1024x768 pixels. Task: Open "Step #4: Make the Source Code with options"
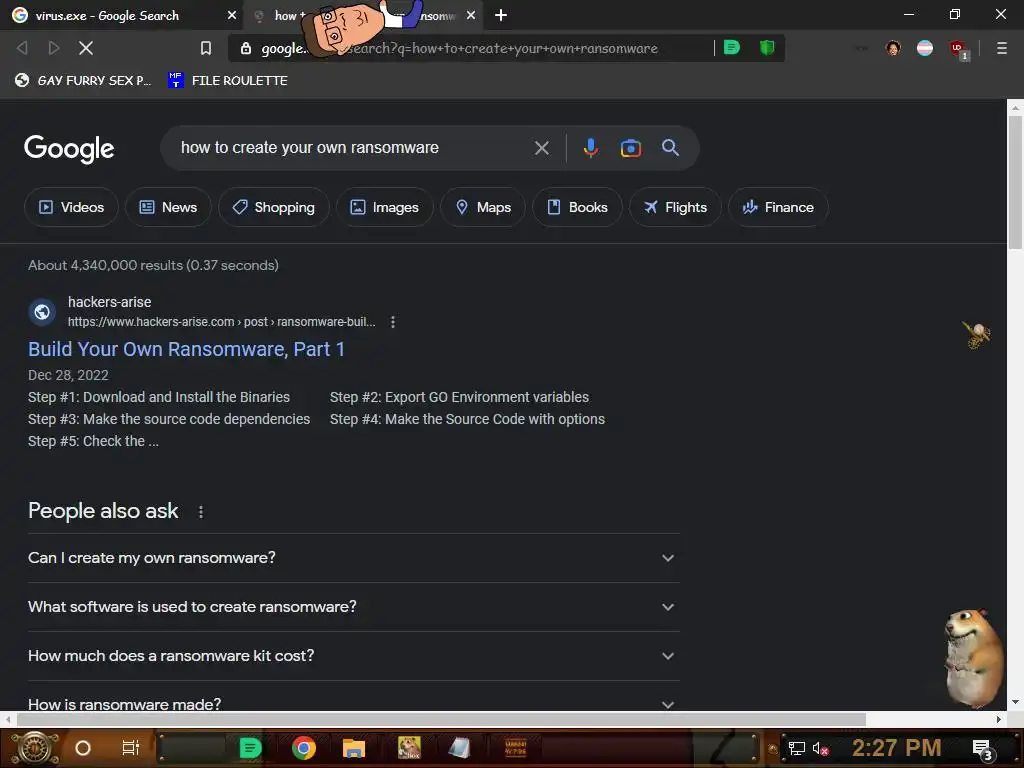[x=467, y=419]
